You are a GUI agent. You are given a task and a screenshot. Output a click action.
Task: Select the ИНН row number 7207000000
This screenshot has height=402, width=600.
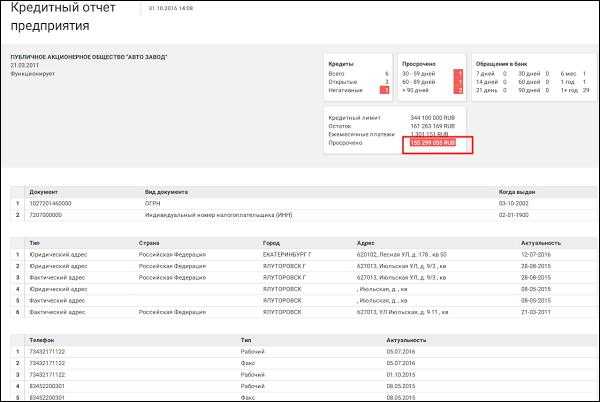coord(45,214)
